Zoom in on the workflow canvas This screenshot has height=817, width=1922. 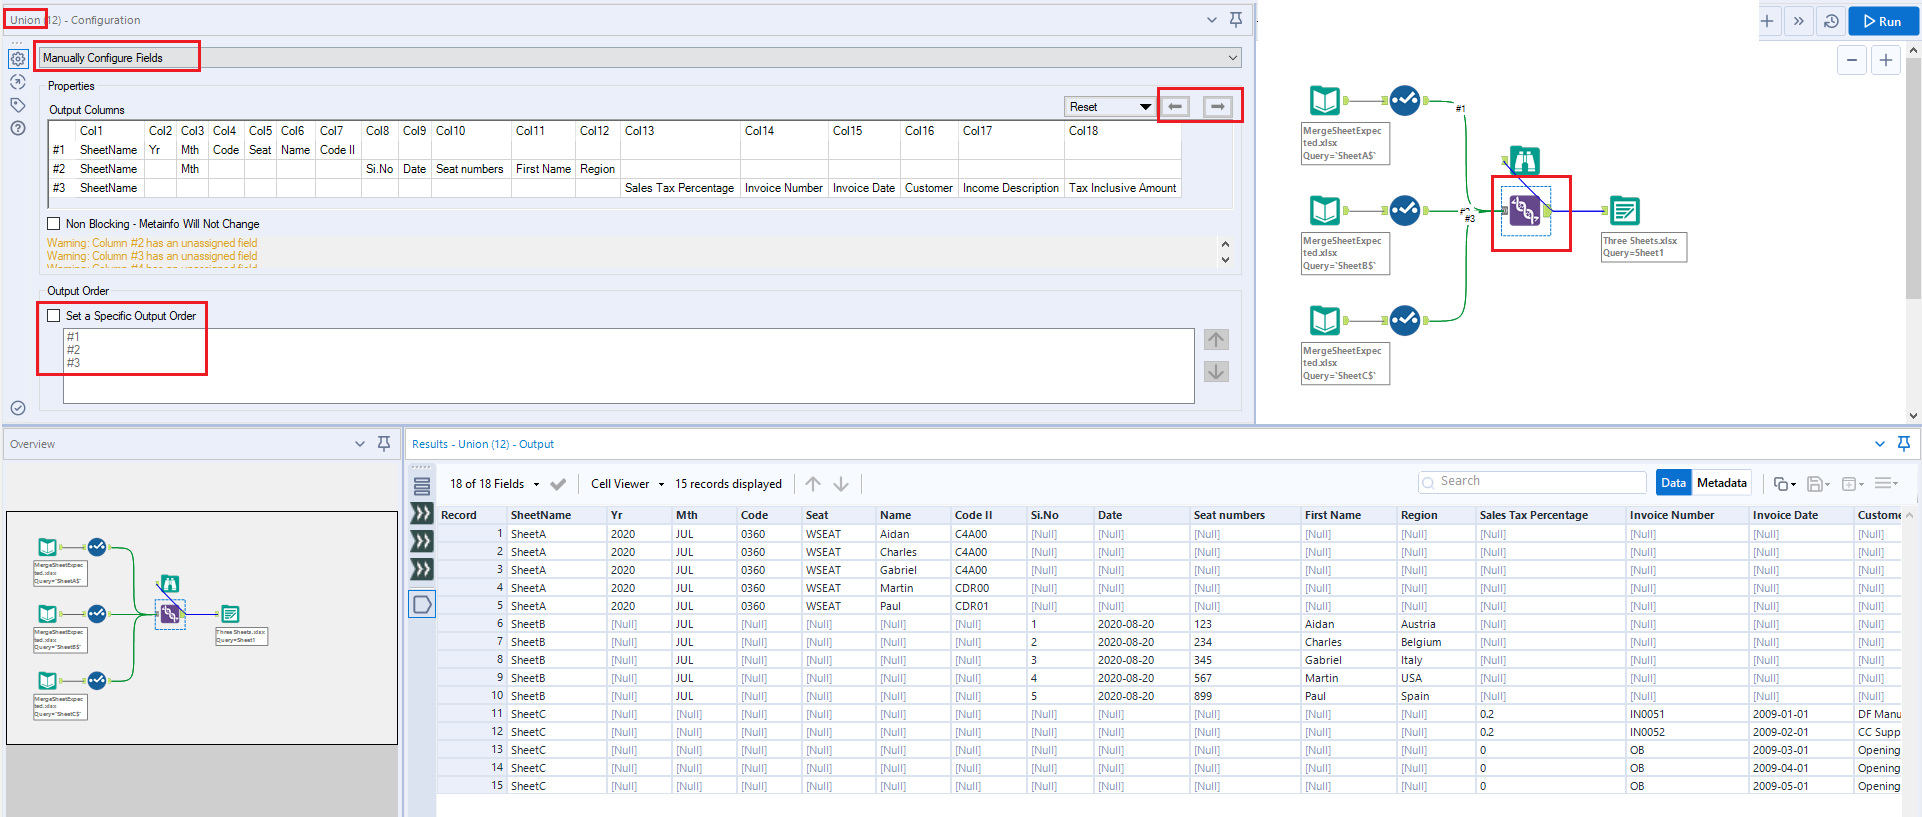point(1885,60)
